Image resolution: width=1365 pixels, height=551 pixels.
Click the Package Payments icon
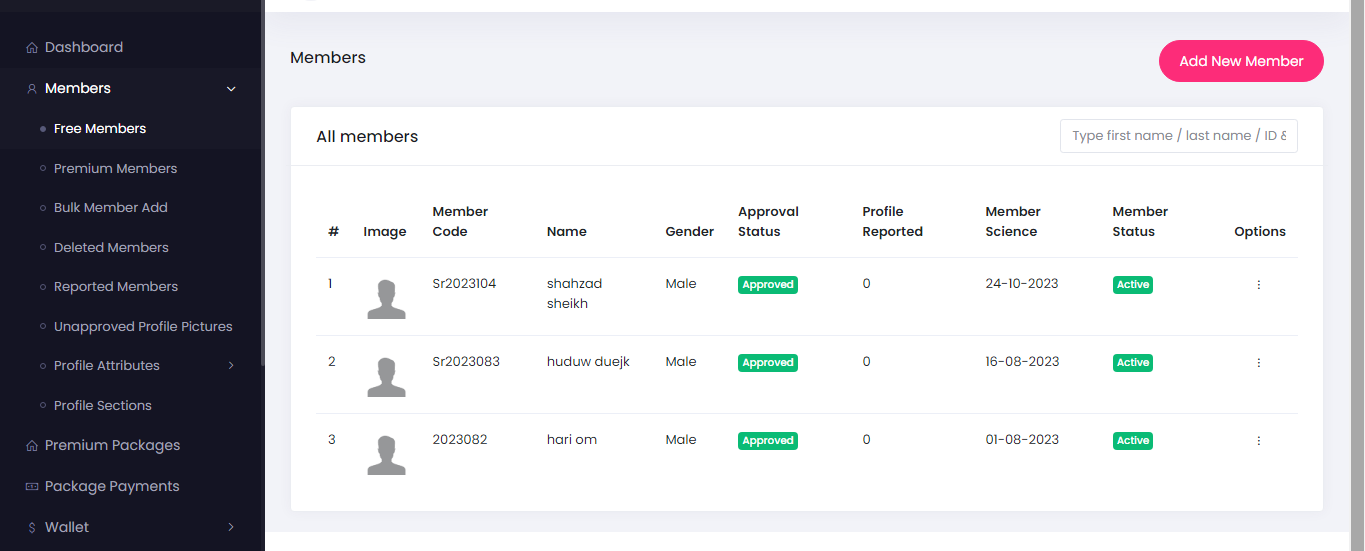pos(32,487)
